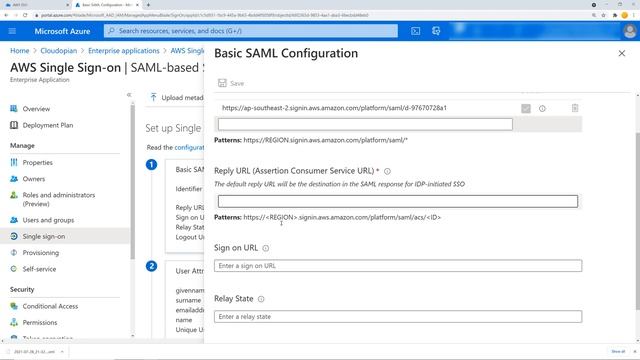Collapse the left navigation menu

129,95
